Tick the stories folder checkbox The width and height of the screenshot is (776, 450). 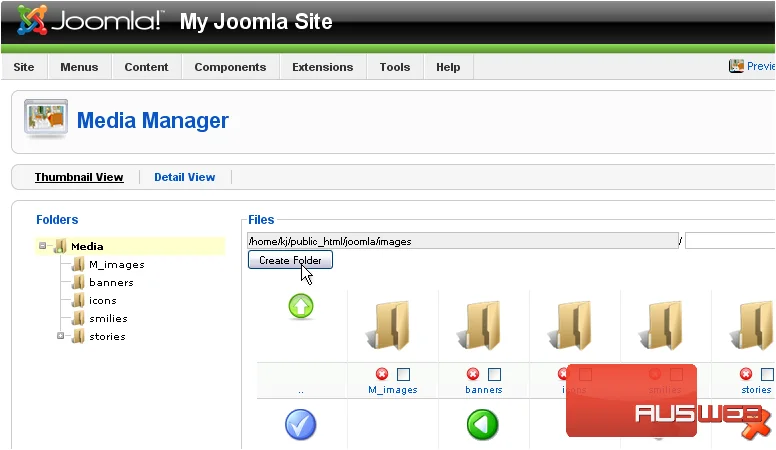[768, 374]
